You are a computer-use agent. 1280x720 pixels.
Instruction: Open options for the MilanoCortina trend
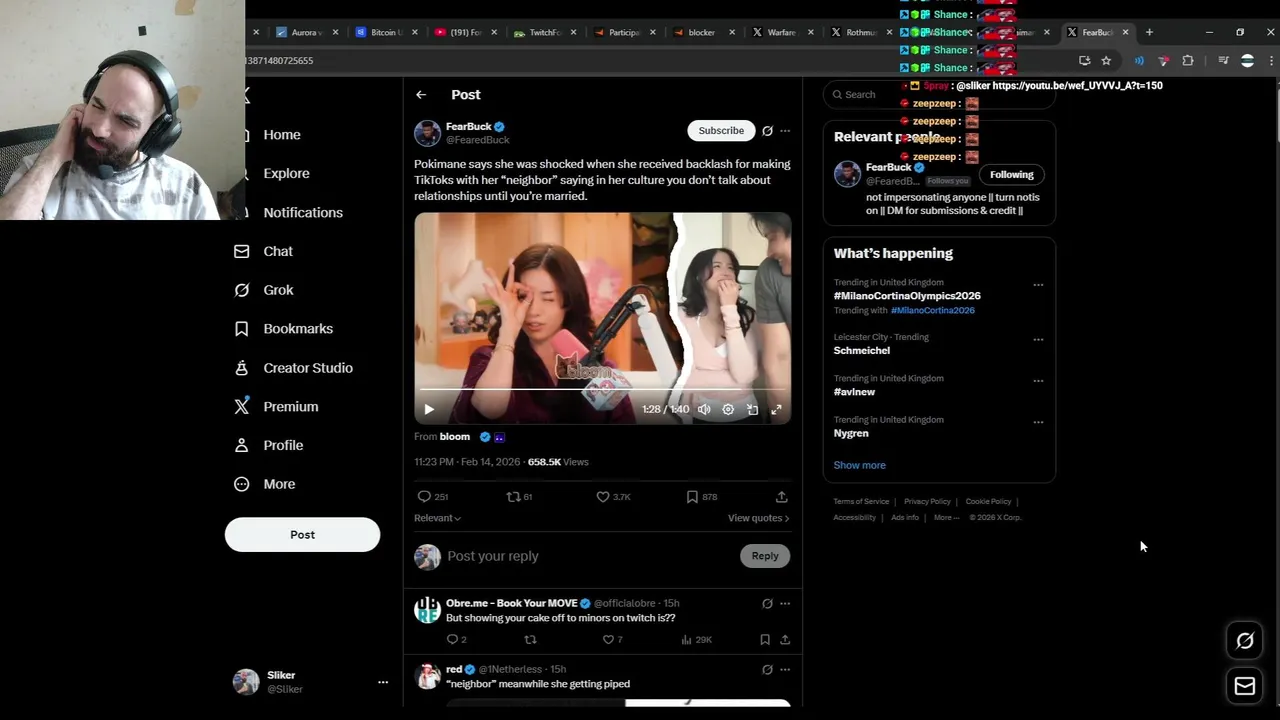[1038, 285]
